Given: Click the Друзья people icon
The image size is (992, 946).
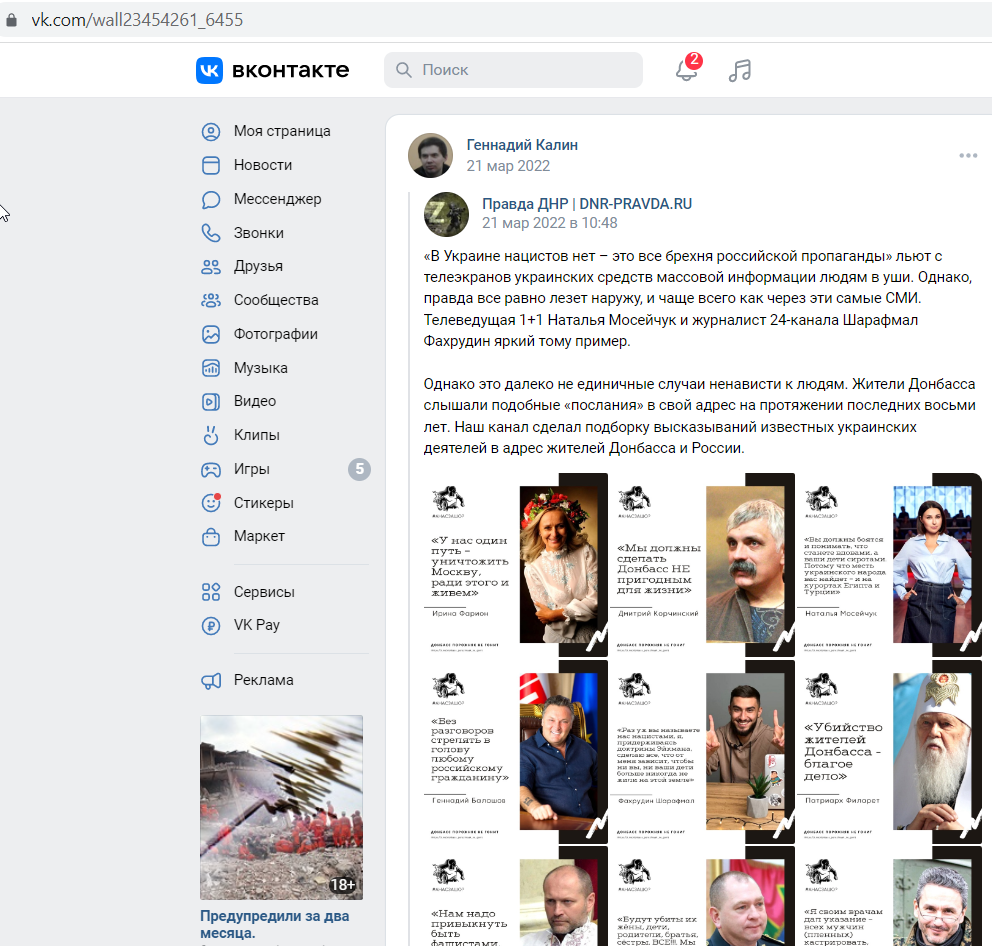Looking at the screenshot, I should [x=211, y=266].
